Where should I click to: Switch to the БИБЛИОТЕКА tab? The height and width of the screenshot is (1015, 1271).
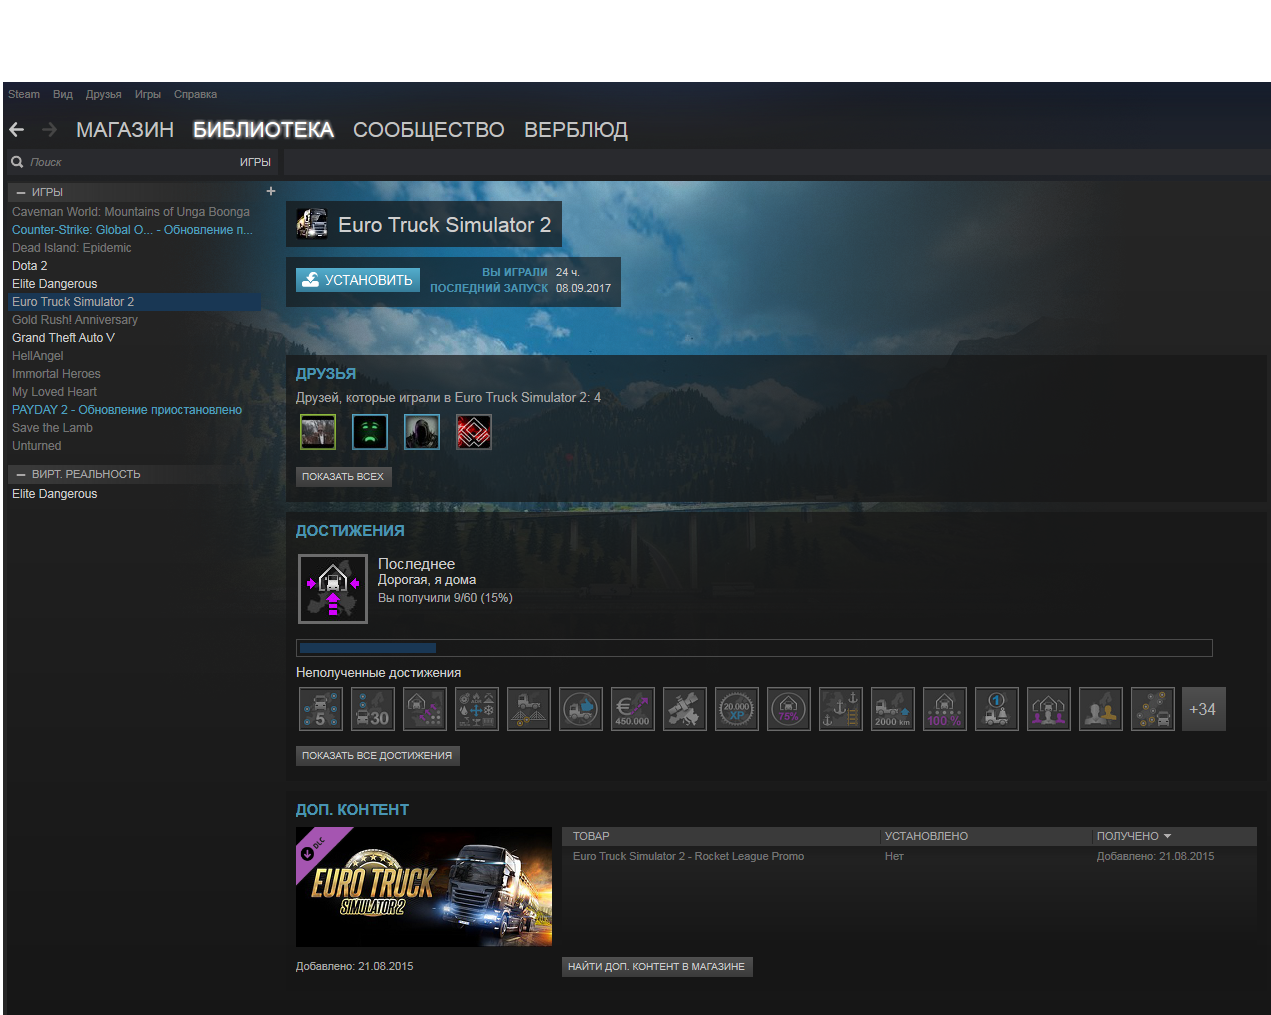[x=263, y=130]
